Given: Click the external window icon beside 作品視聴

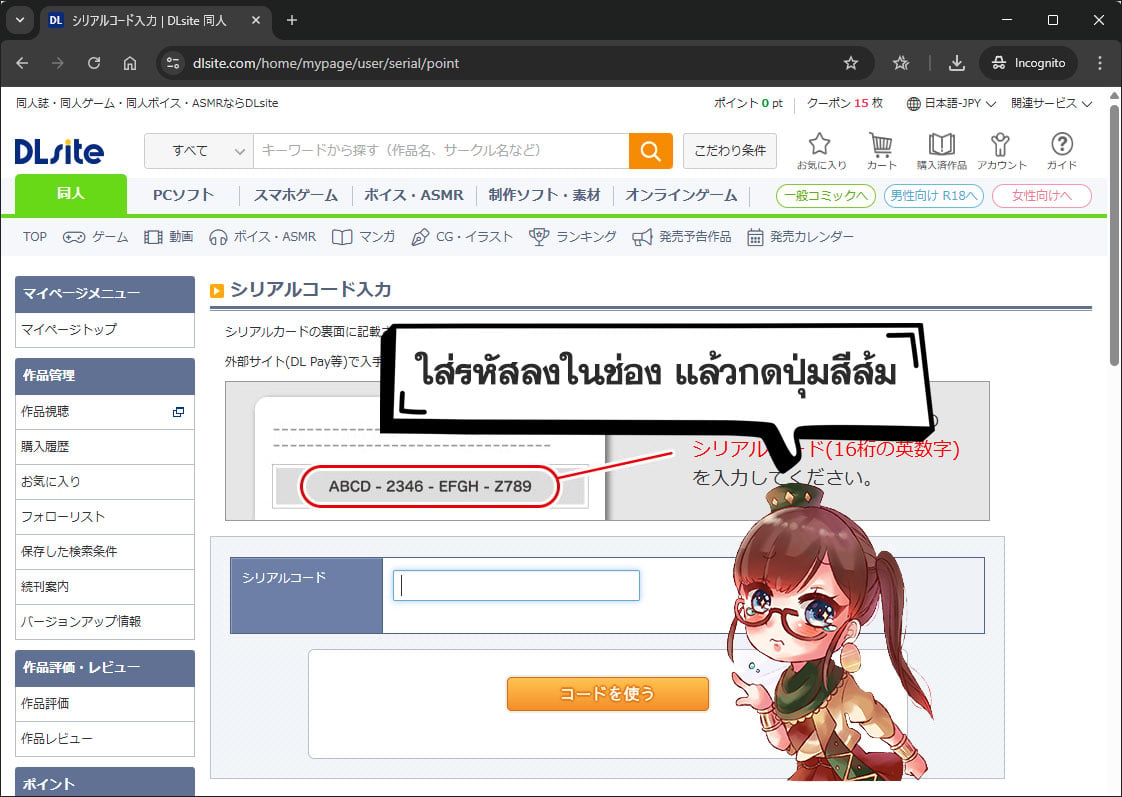Looking at the screenshot, I should tap(178, 412).
